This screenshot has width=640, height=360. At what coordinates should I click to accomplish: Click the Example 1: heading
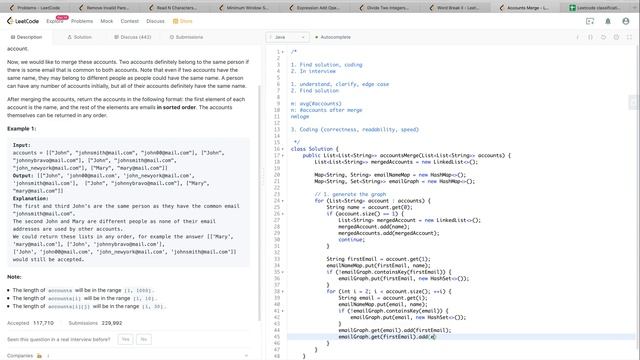tap(22, 129)
